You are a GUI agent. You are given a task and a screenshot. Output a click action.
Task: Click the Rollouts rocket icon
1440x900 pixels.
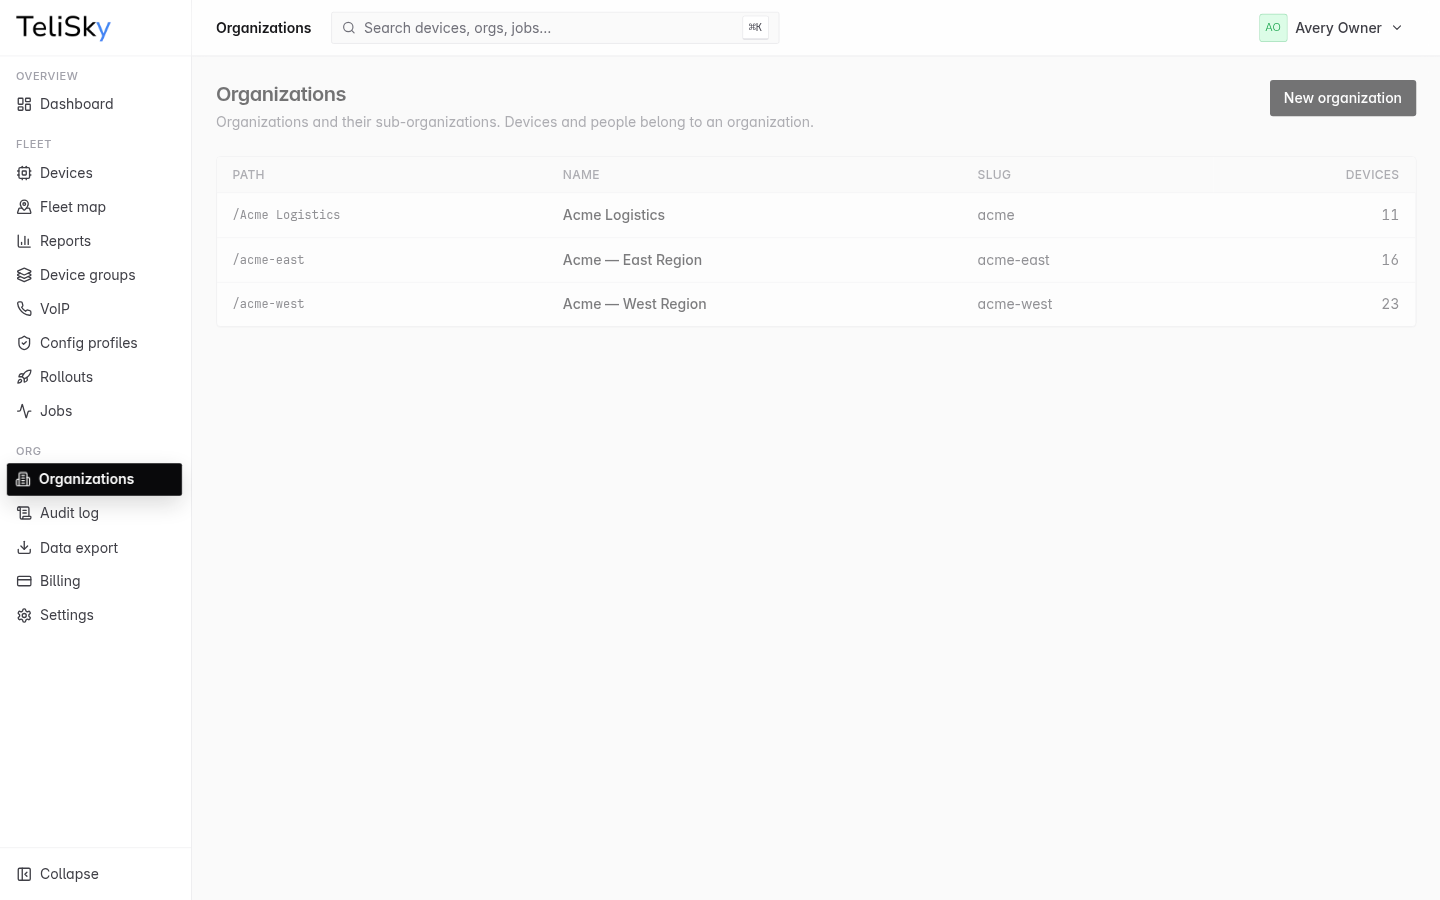click(24, 377)
